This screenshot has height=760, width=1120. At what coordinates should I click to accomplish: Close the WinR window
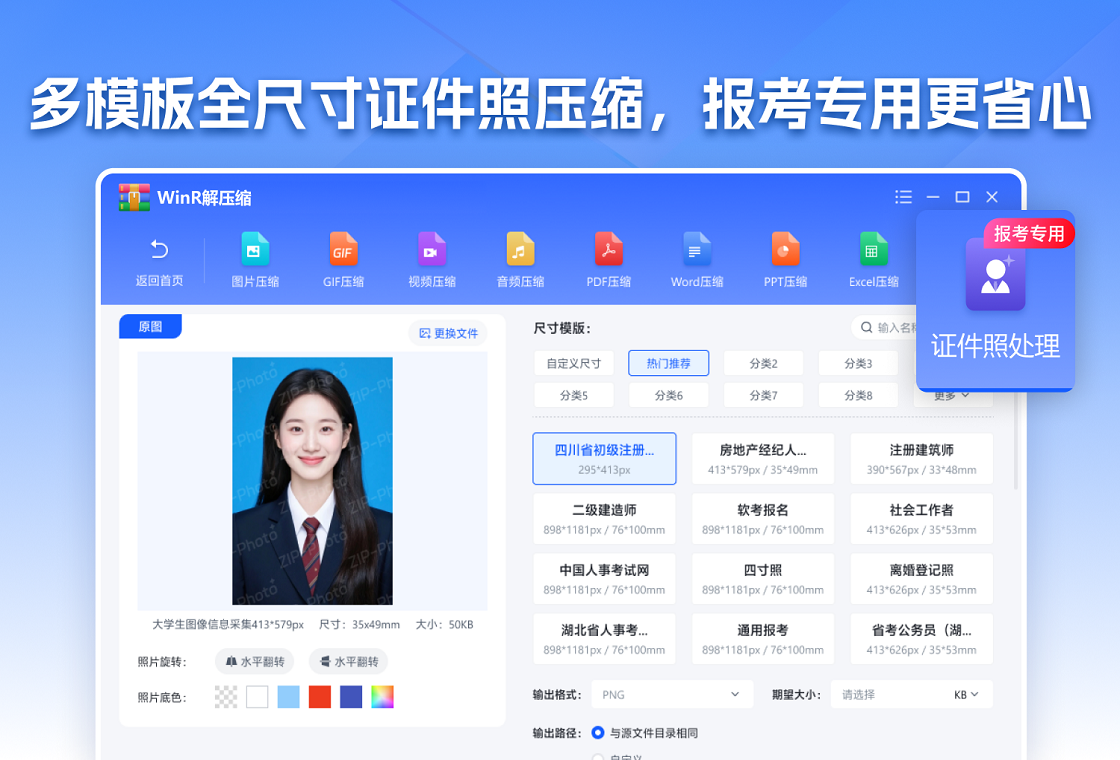(991, 197)
